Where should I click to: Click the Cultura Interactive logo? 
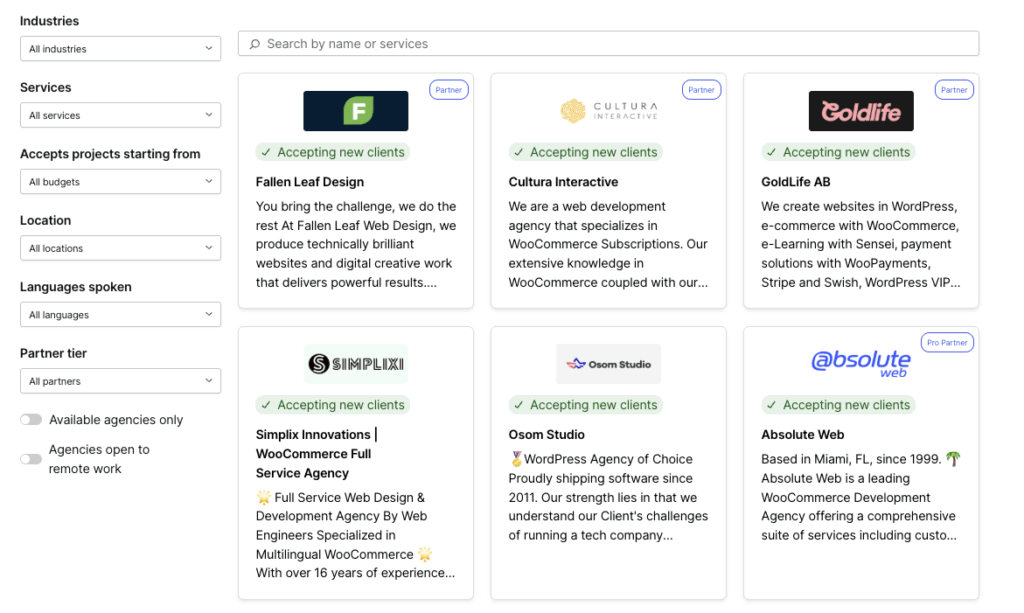(x=608, y=111)
